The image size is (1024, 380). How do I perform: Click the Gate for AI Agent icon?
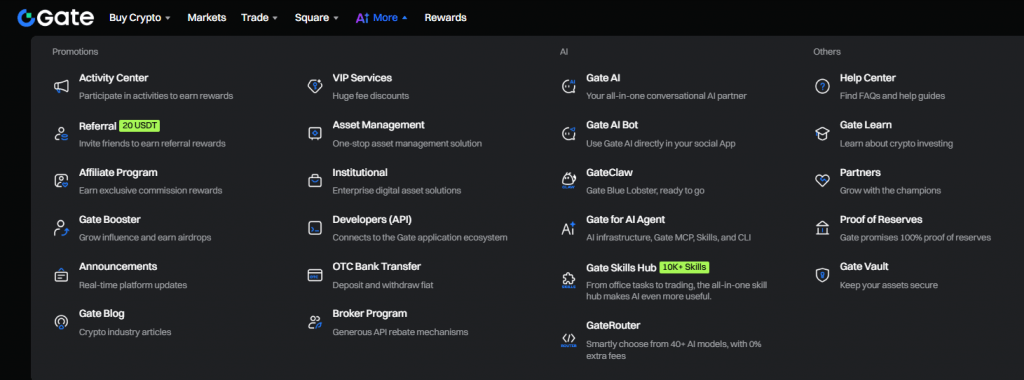(568, 228)
